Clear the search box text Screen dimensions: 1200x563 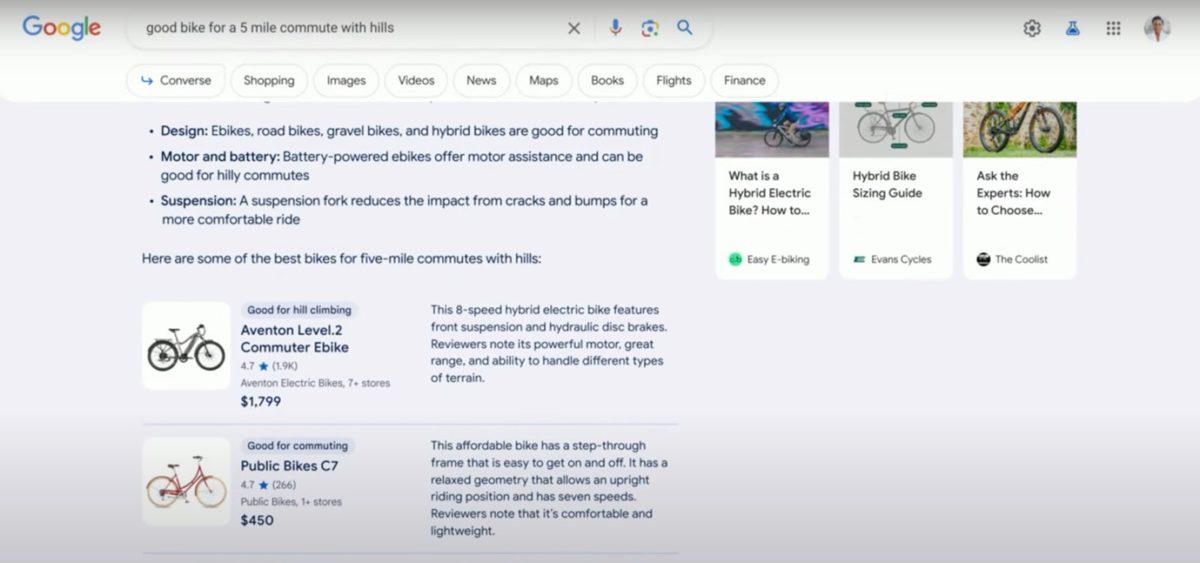[574, 28]
